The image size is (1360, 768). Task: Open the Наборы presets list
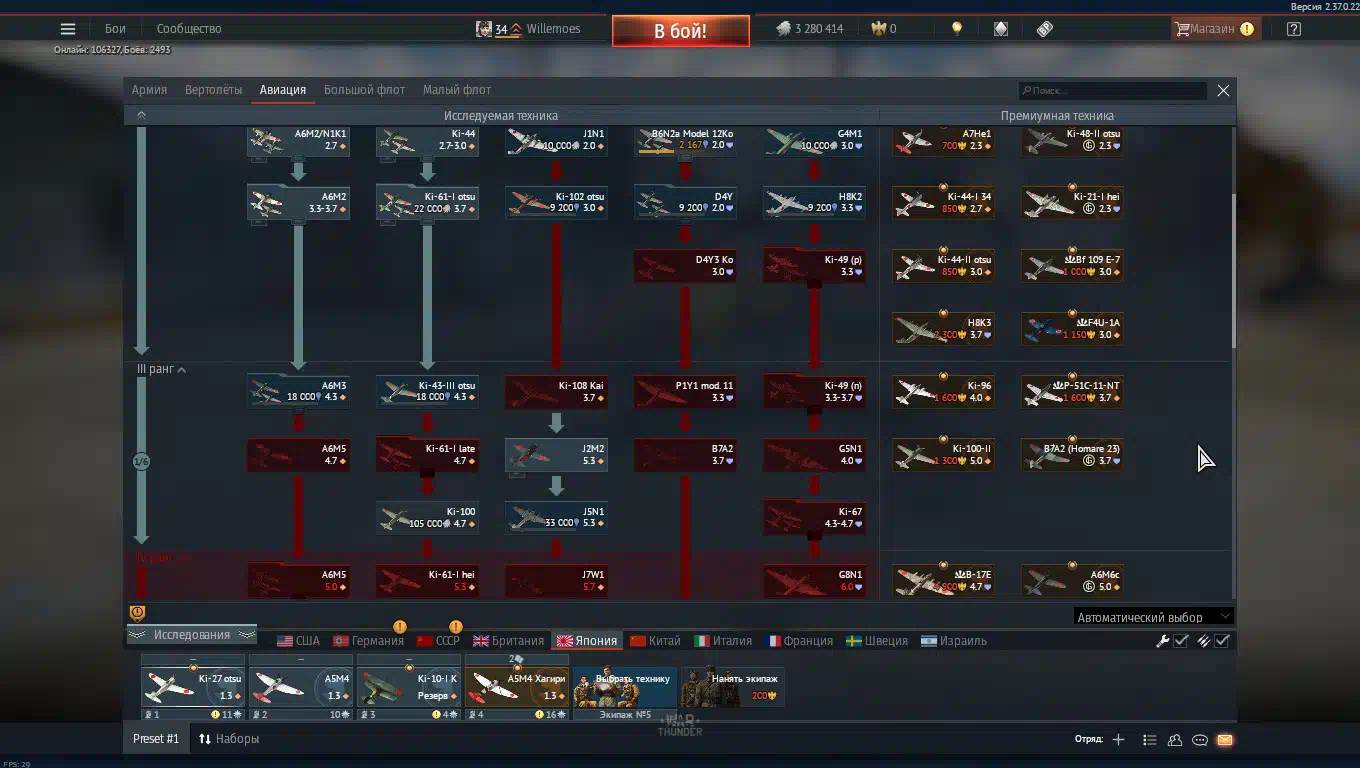coord(229,739)
